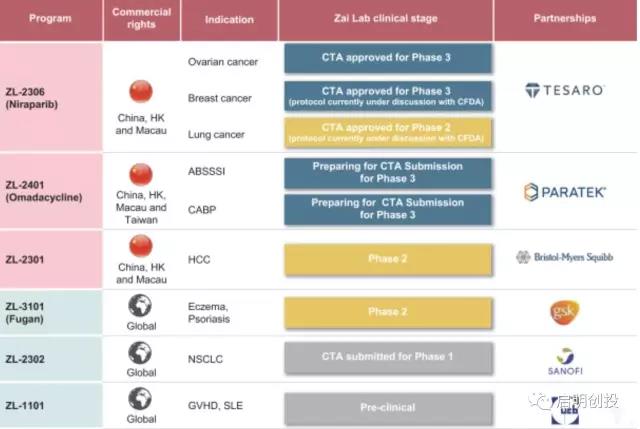Click the China flag beside ZL-2401 Omadacycline

point(141,173)
